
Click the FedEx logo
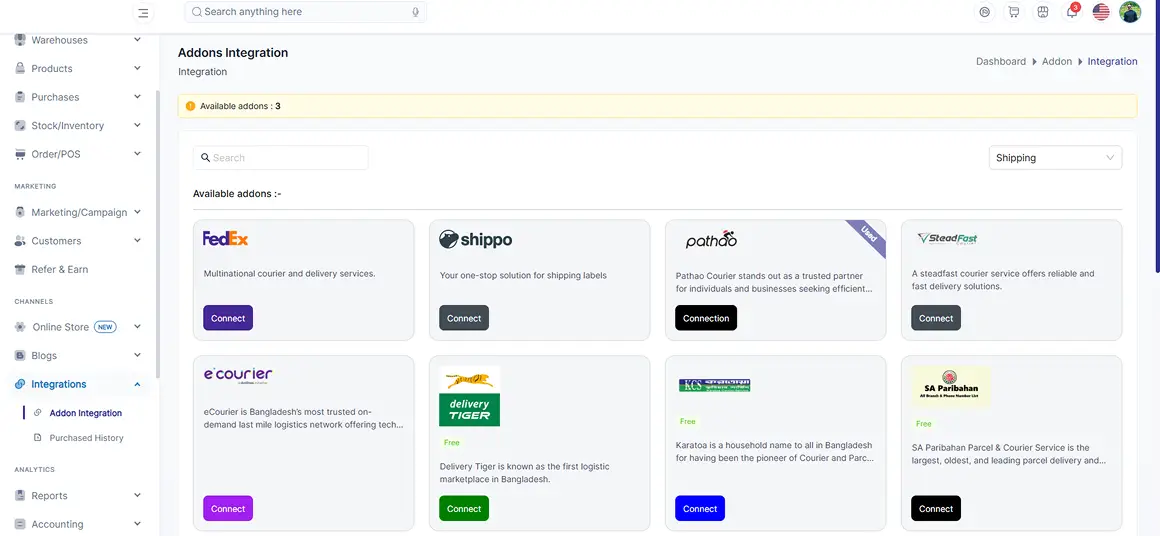[226, 239]
